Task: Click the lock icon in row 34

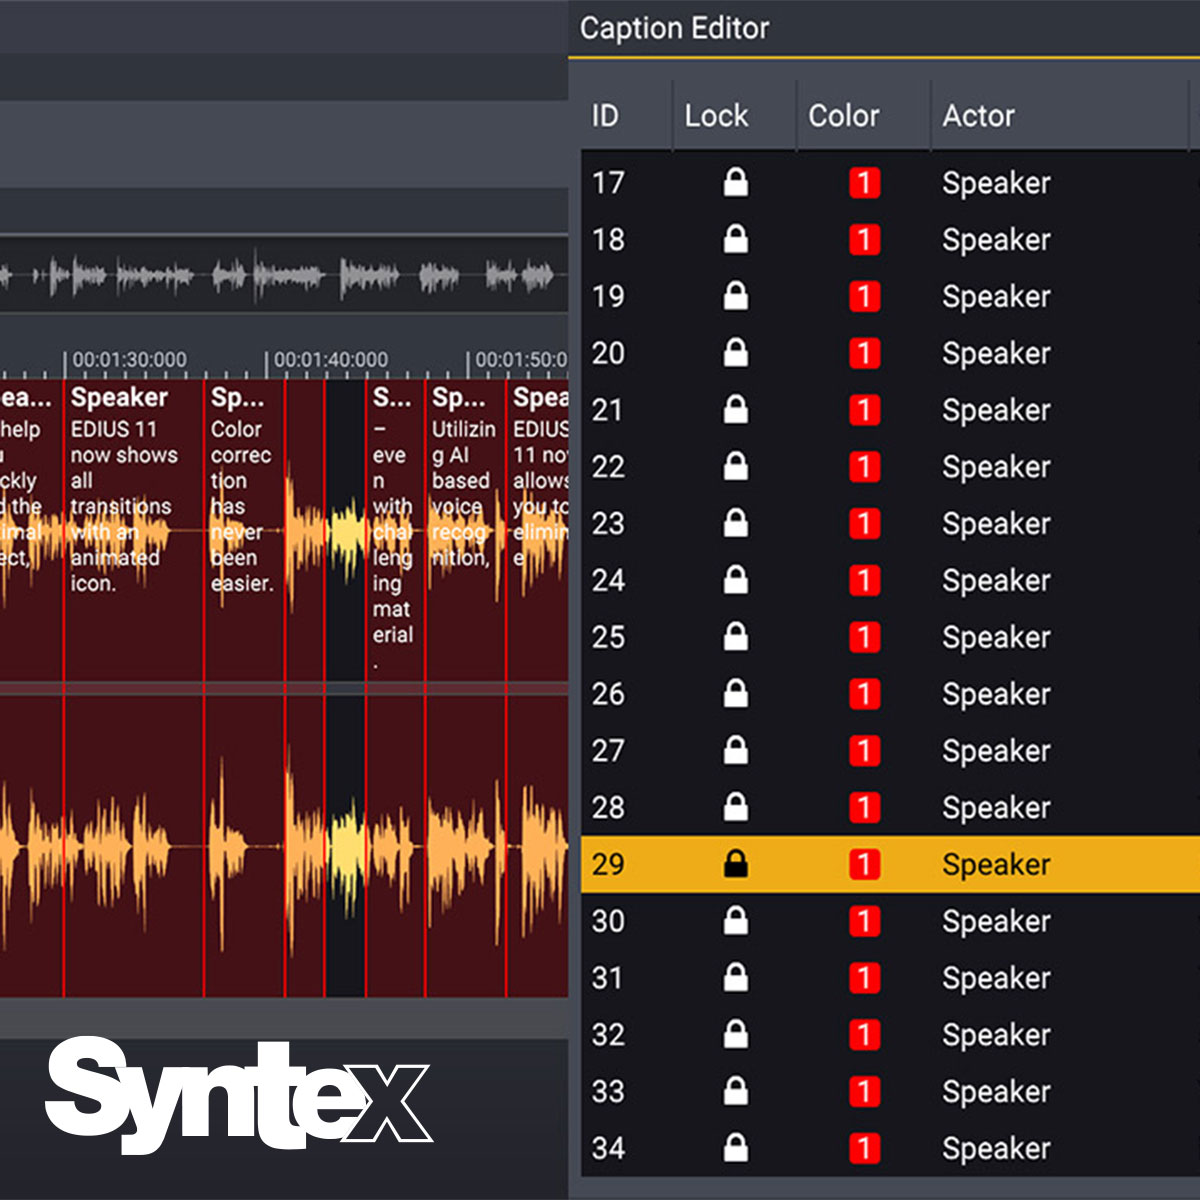Action: [x=735, y=1148]
